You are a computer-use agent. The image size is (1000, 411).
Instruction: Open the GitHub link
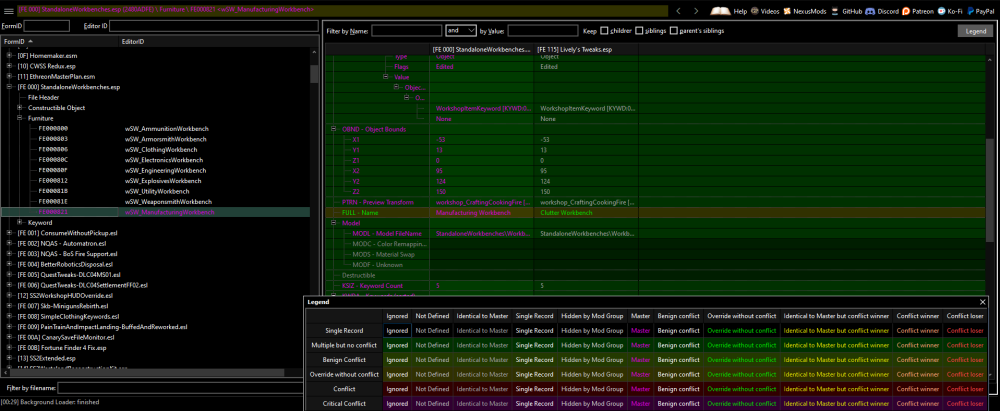pyautogui.click(x=847, y=11)
